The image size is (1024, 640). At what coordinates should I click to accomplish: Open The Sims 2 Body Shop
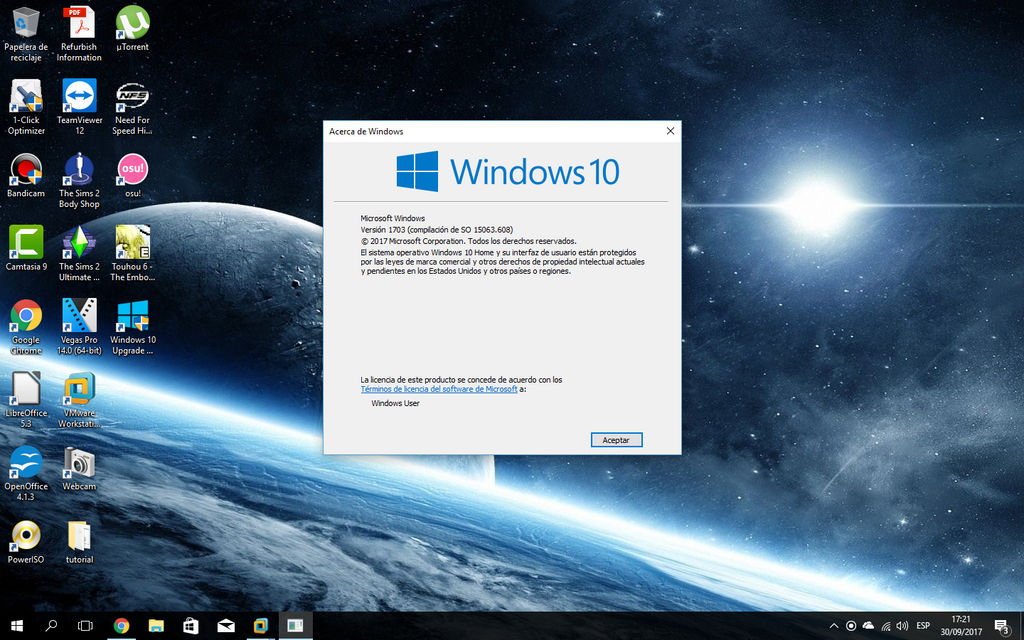coord(79,168)
